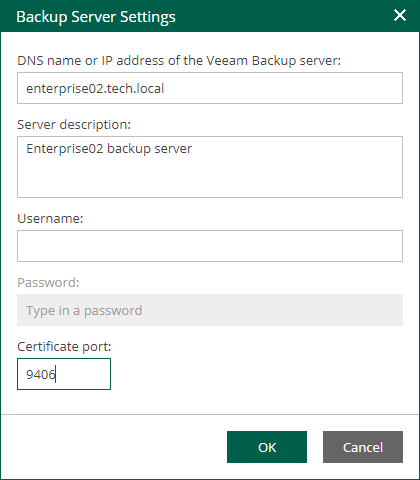This screenshot has width=420, height=480.
Task: Focus the Server description text area
Action: 210,167
